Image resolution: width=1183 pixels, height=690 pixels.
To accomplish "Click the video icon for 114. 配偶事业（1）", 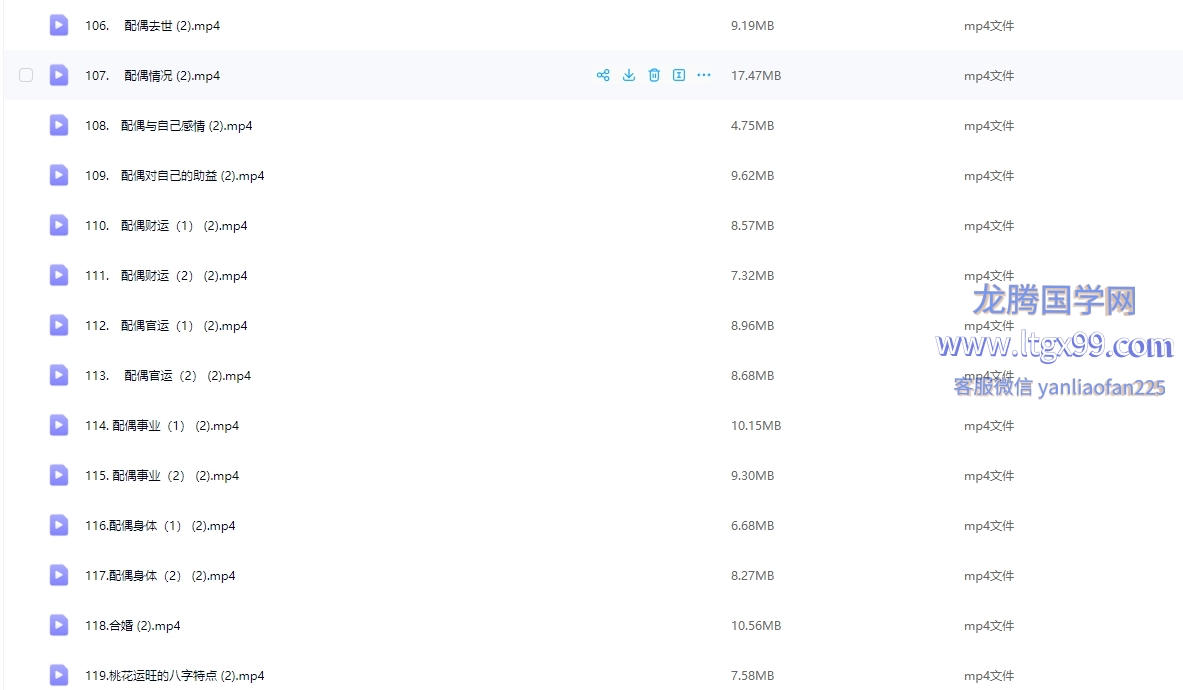I will click(x=59, y=425).
